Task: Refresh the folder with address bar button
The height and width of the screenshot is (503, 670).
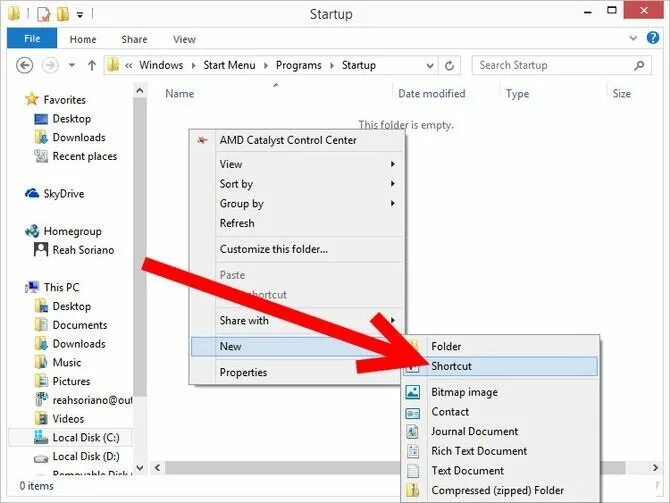Action: pyautogui.click(x=449, y=66)
